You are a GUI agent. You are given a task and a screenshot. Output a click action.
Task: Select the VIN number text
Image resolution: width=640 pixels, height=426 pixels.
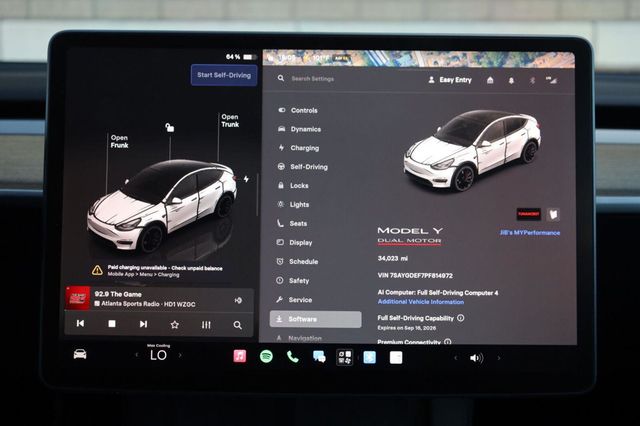pos(415,275)
